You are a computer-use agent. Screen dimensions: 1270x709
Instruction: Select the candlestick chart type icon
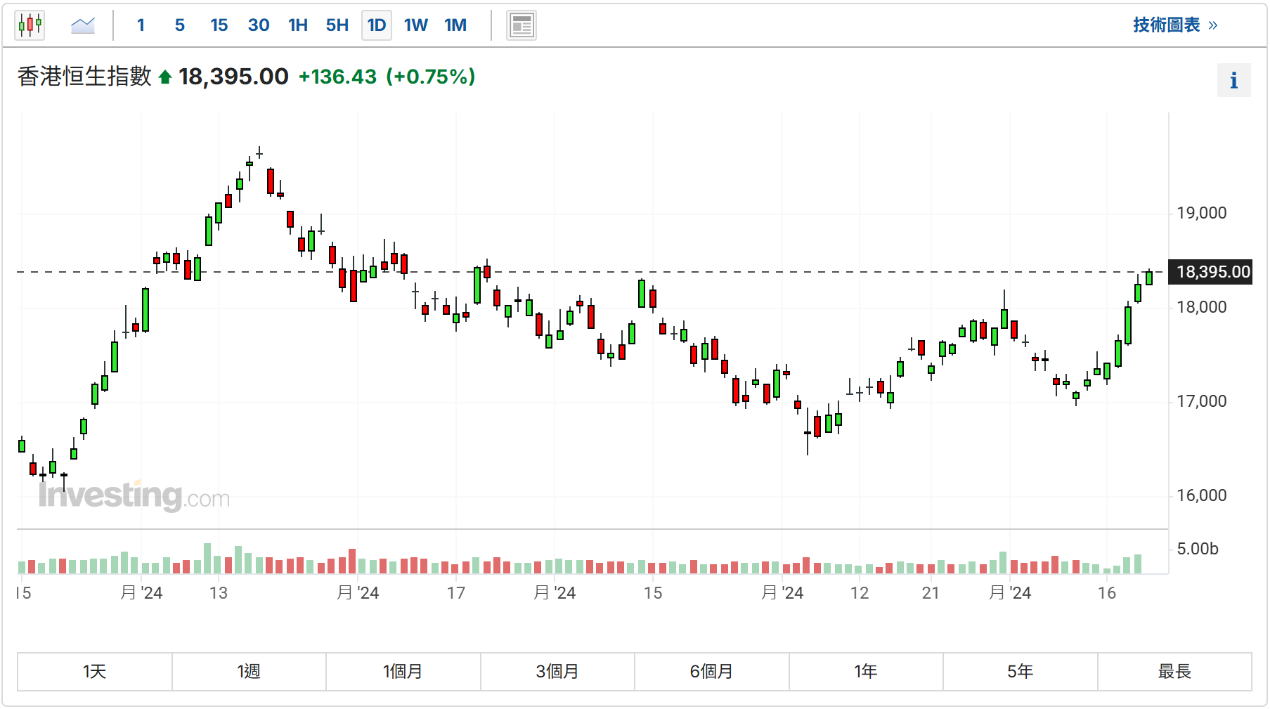30,25
